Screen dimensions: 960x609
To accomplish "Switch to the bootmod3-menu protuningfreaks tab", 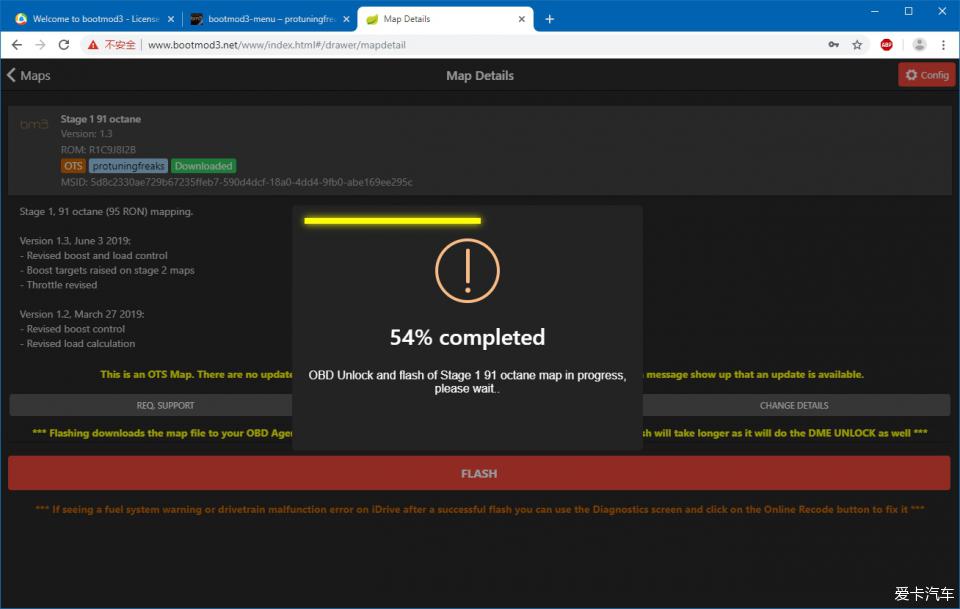I will (x=269, y=19).
